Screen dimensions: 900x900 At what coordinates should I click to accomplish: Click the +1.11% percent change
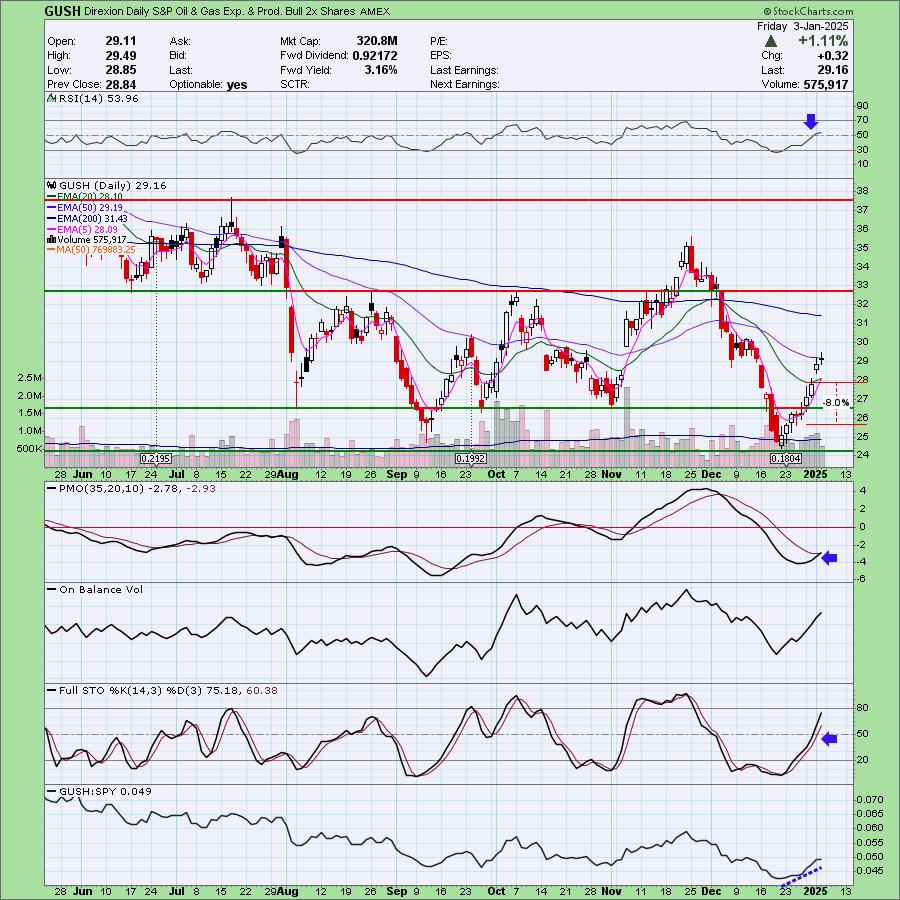(823, 41)
